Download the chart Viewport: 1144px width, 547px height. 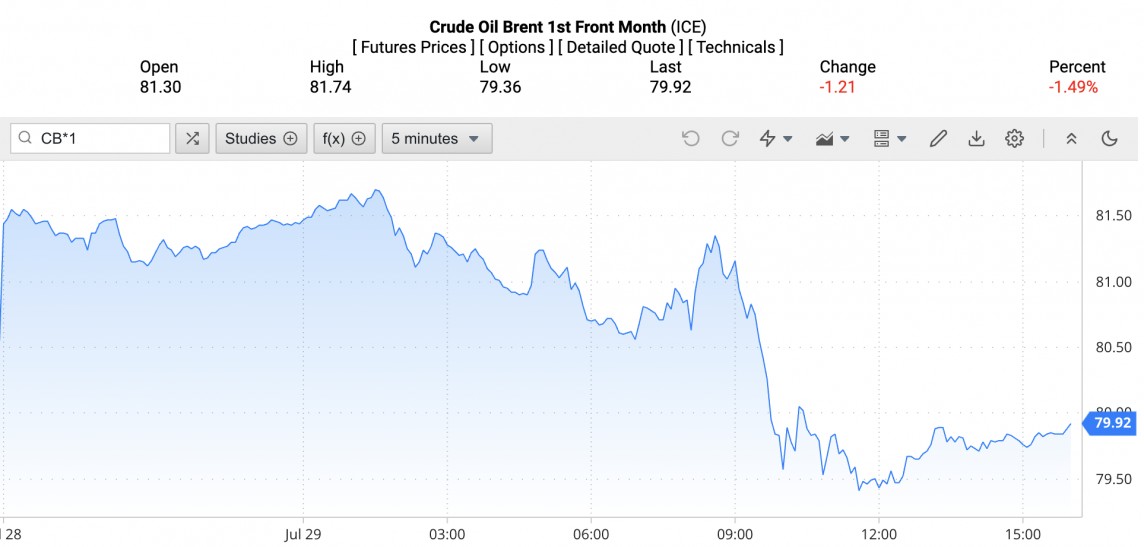(976, 139)
